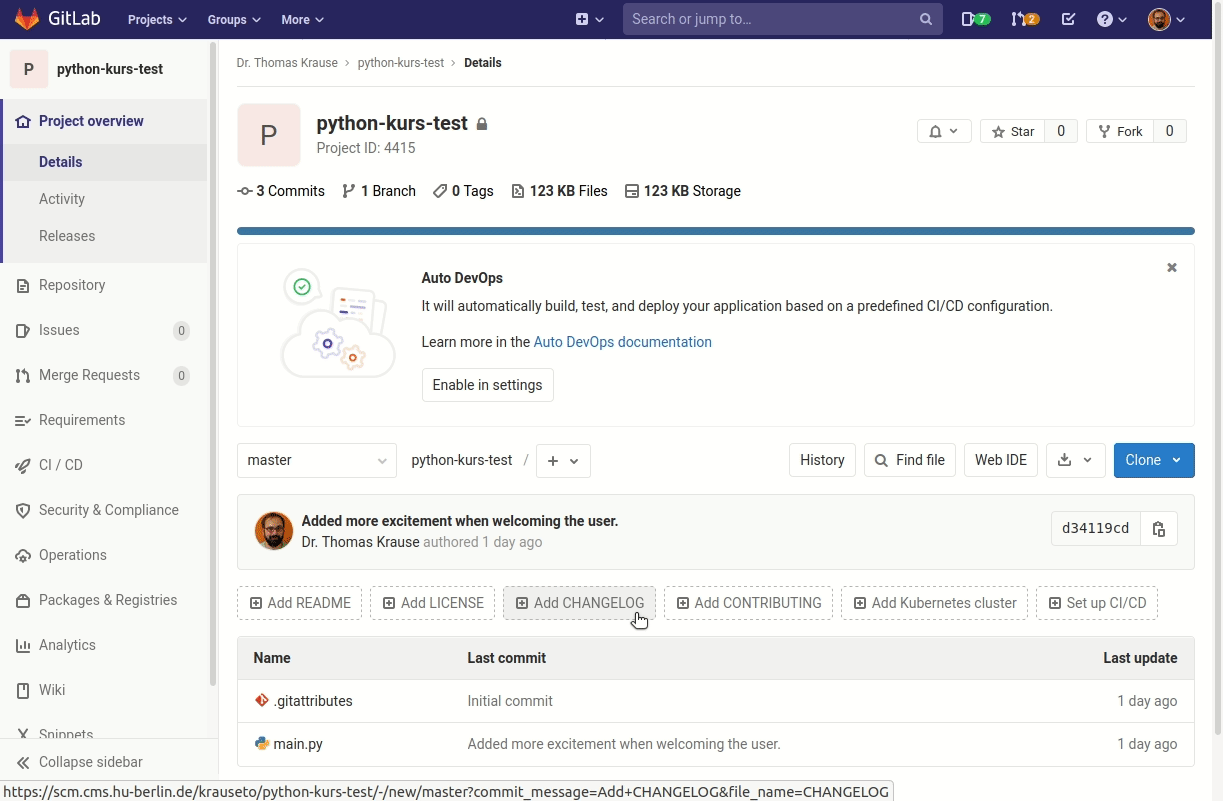Copy the commit SHA d34119cd
The height and width of the screenshot is (801, 1223).
[1159, 529]
